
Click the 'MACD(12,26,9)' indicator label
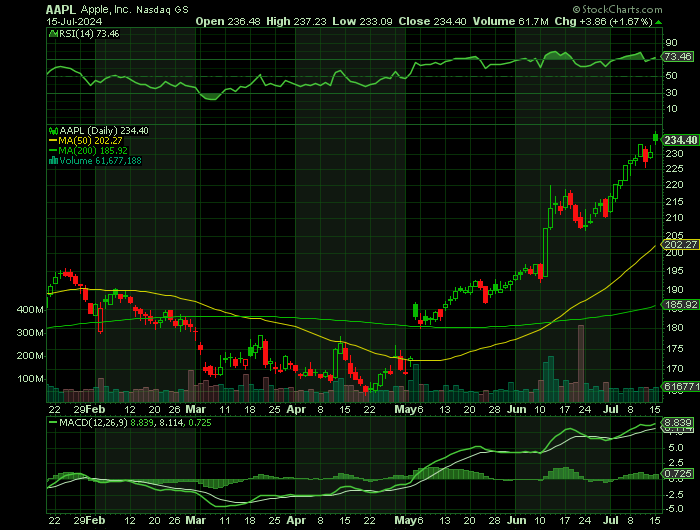93,422
